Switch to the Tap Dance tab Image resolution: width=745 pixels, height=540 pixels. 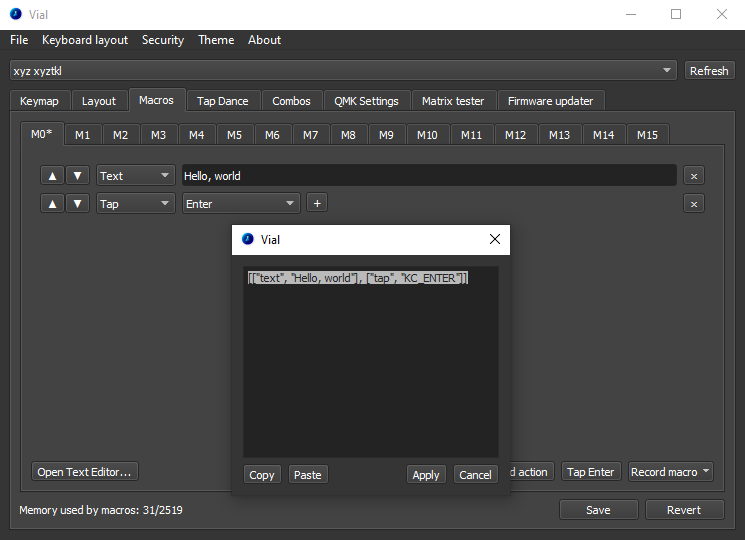(223, 101)
